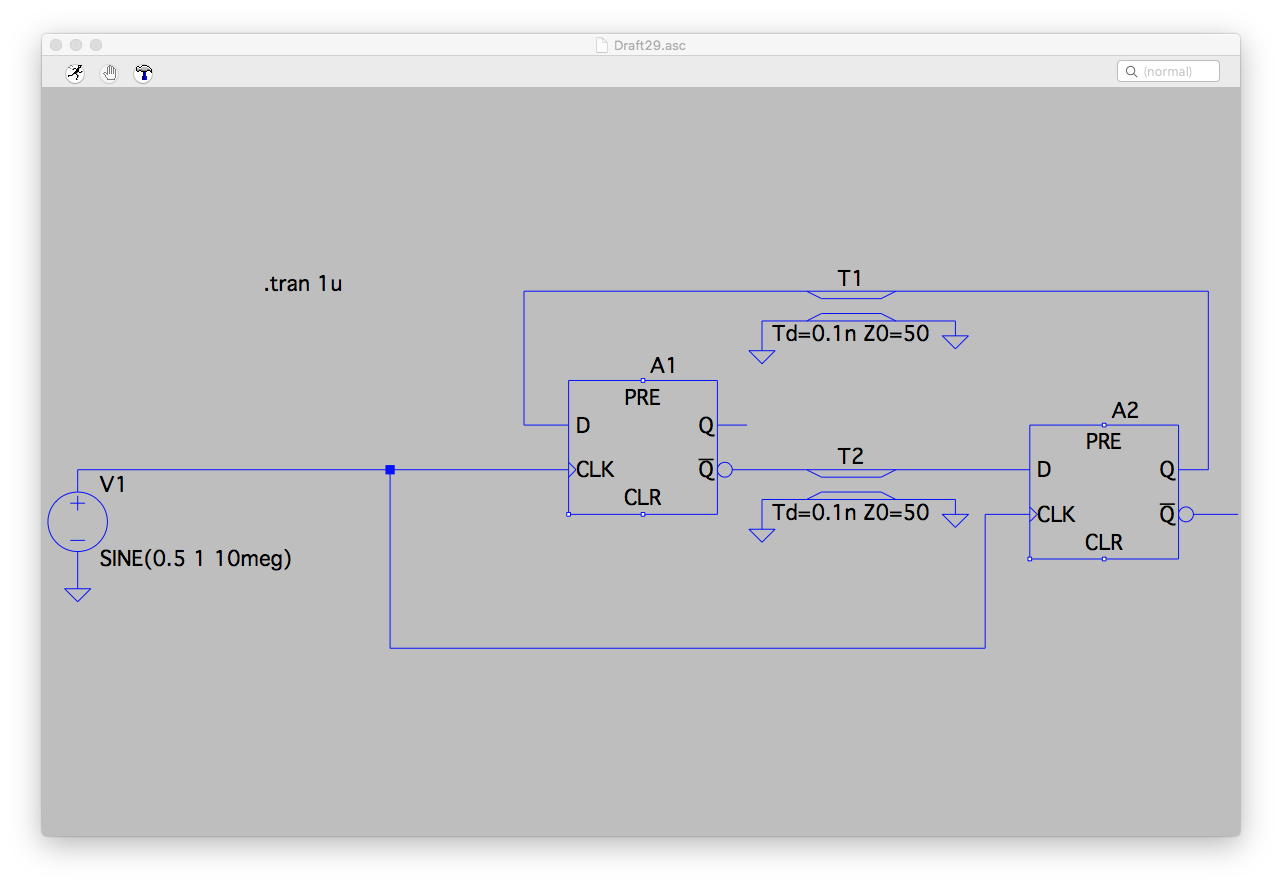The height and width of the screenshot is (886, 1282).
Task: Select the A1 flip-flop component body
Action: tap(643, 447)
